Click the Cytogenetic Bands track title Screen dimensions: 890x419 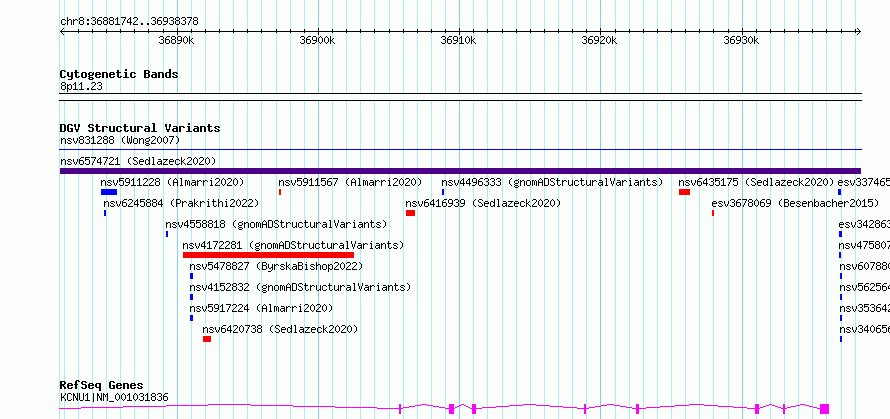[119, 74]
